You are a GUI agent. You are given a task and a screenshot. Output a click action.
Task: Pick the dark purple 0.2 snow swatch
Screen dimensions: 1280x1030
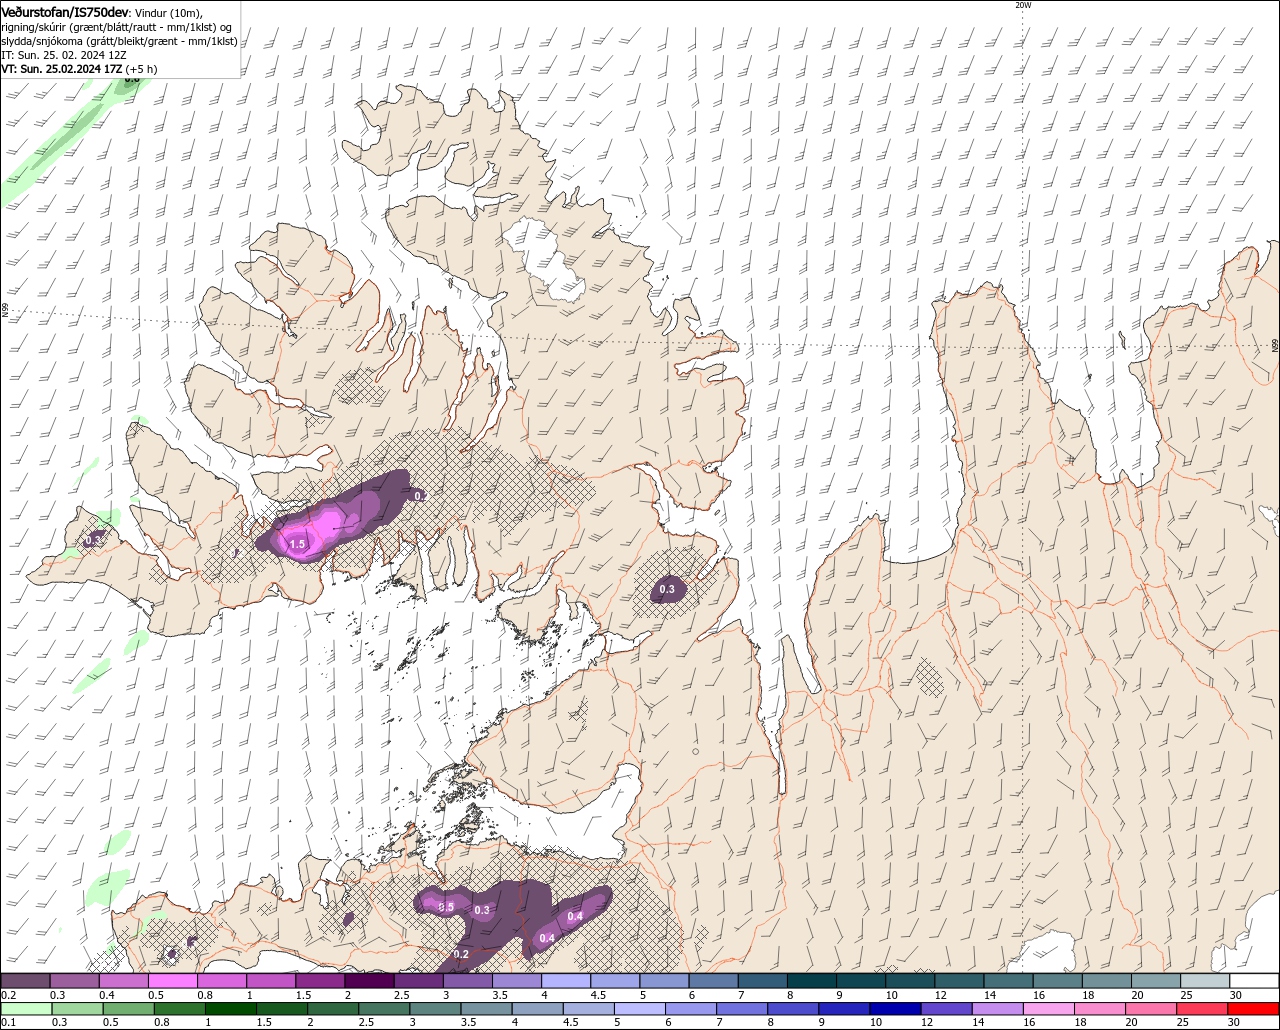pos(25,981)
